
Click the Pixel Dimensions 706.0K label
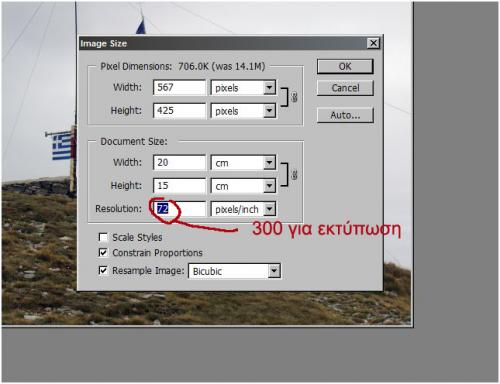click(183, 66)
